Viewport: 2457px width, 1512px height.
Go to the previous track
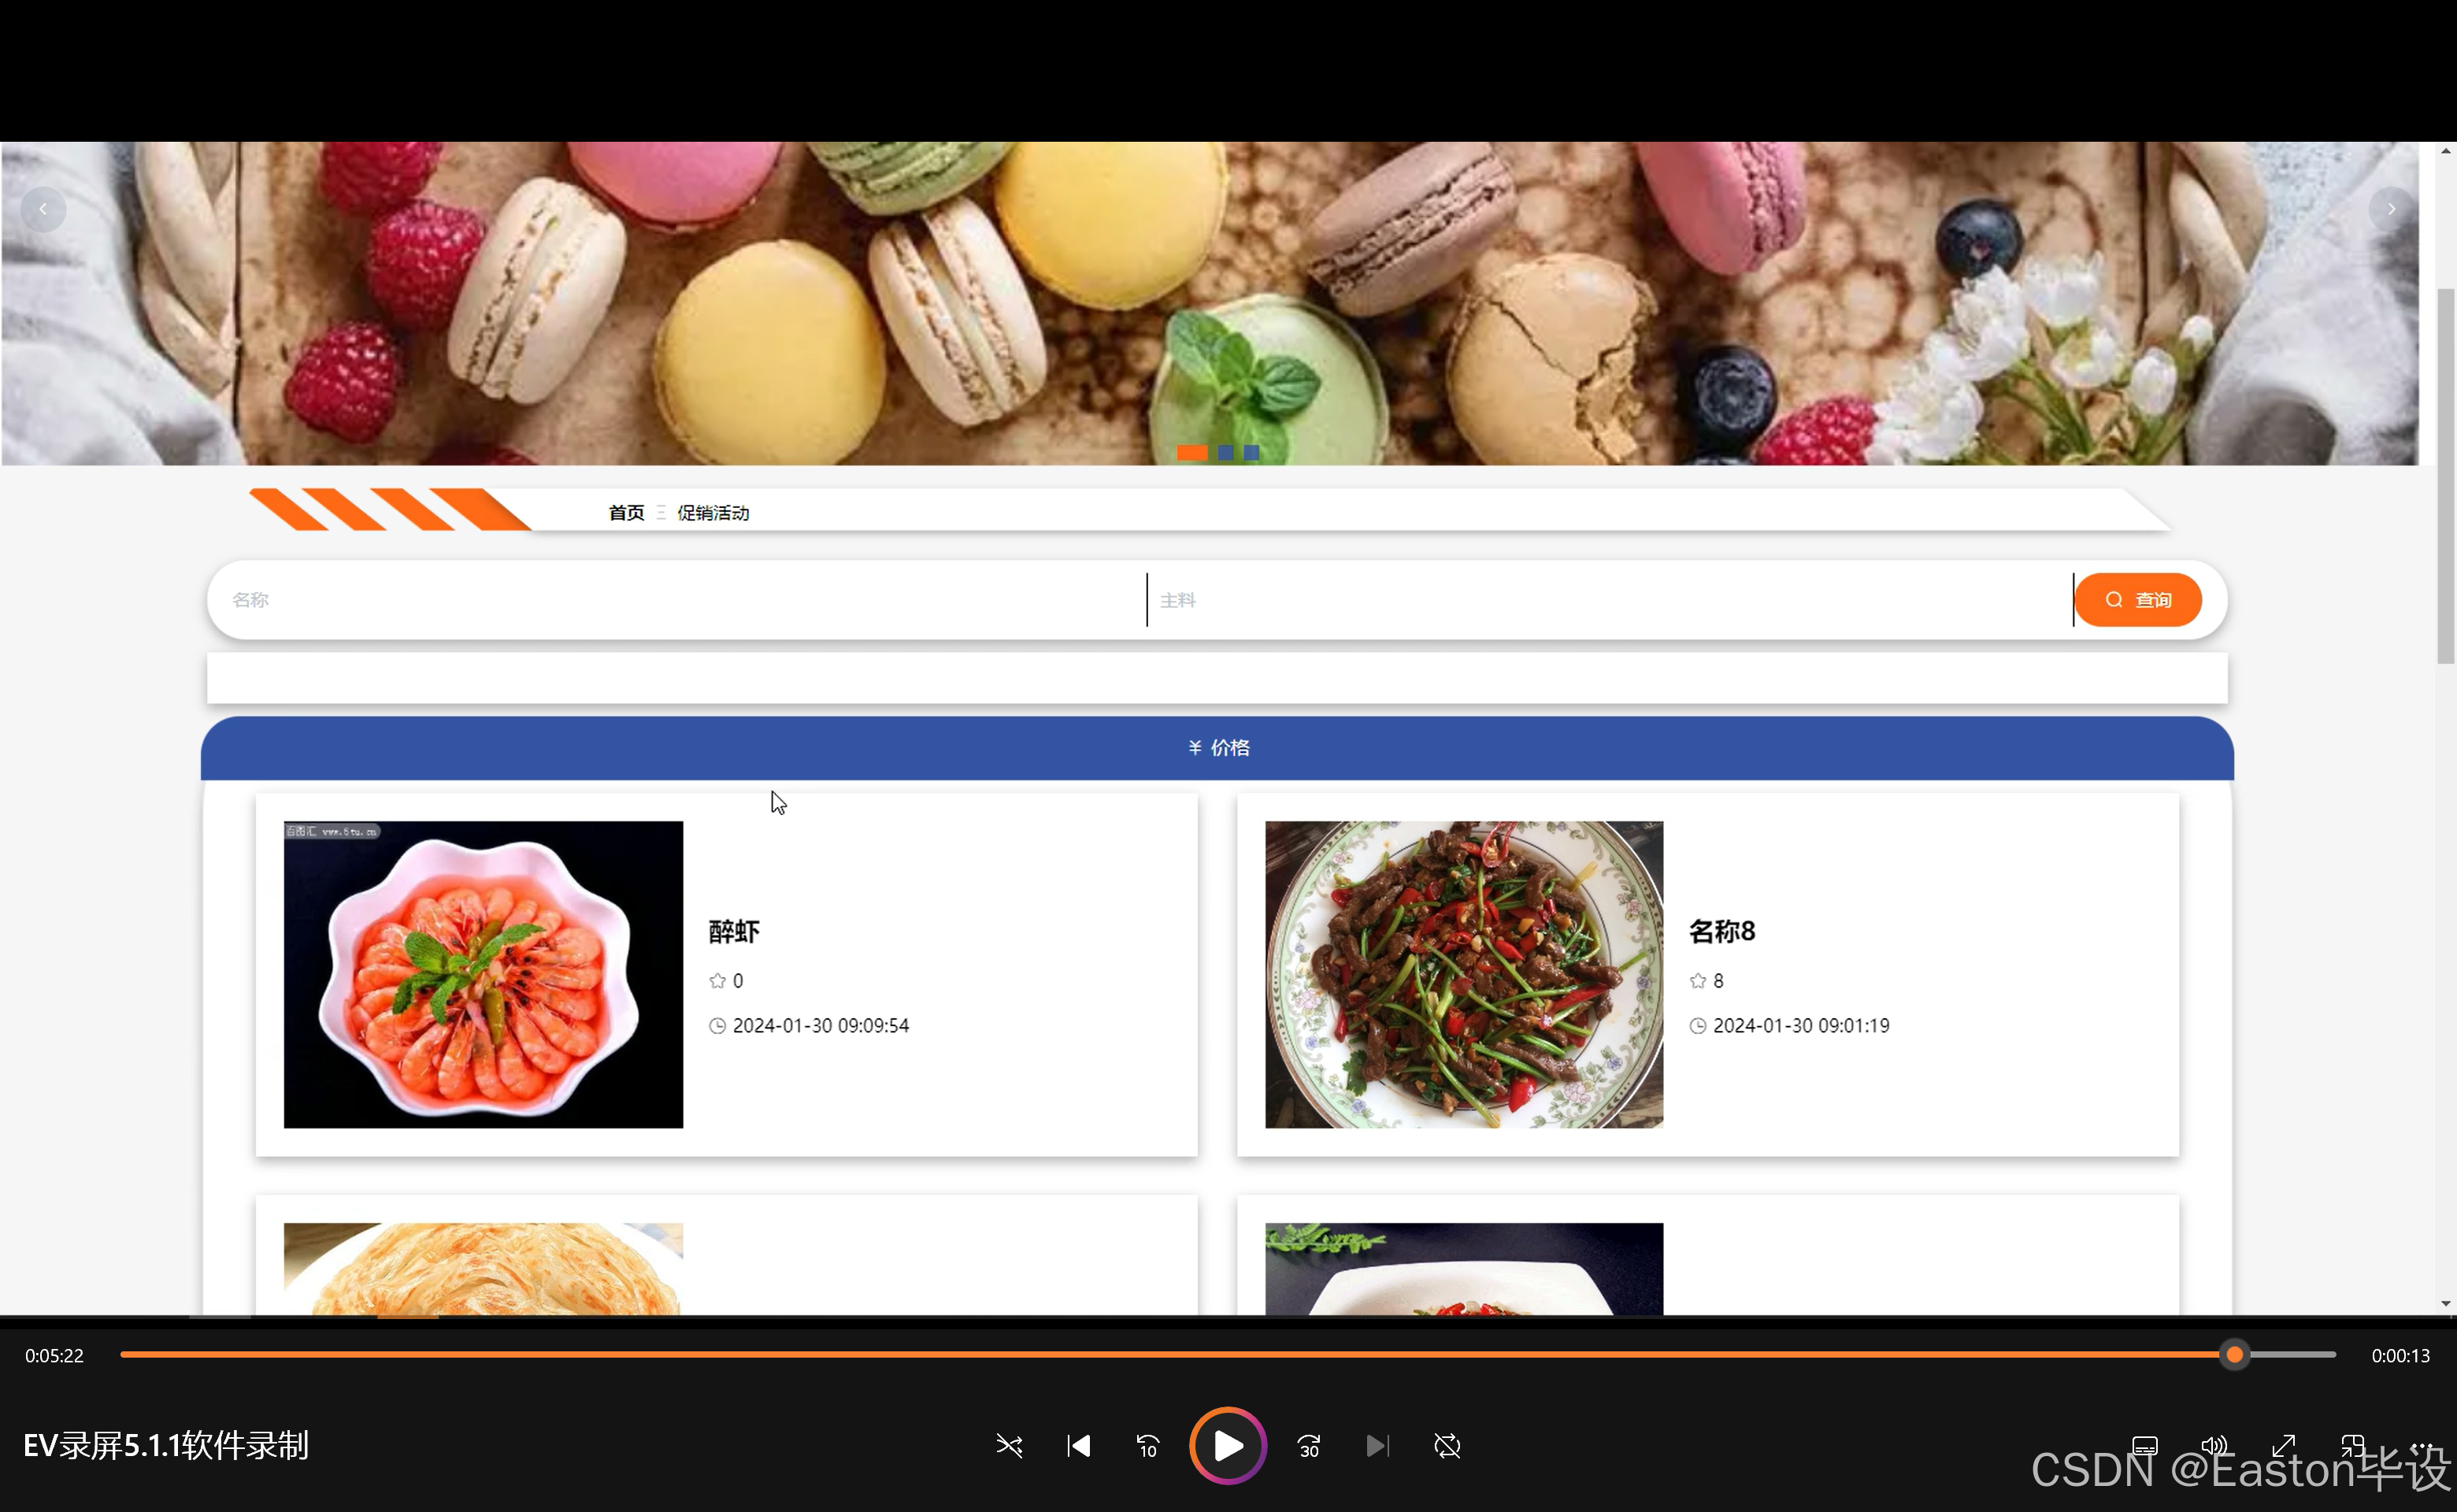[1078, 1445]
